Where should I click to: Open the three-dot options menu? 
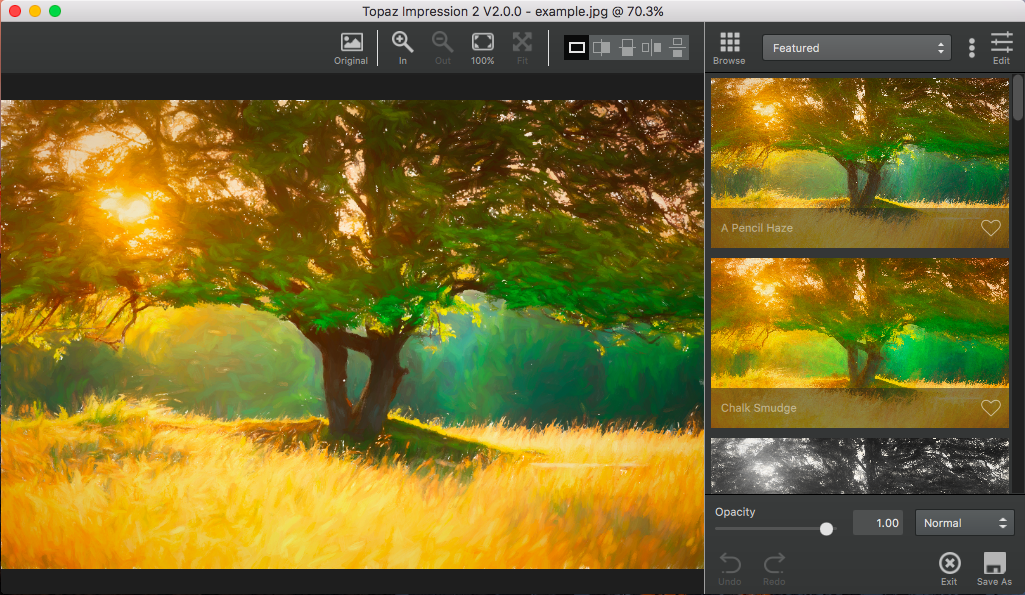point(971,48)
